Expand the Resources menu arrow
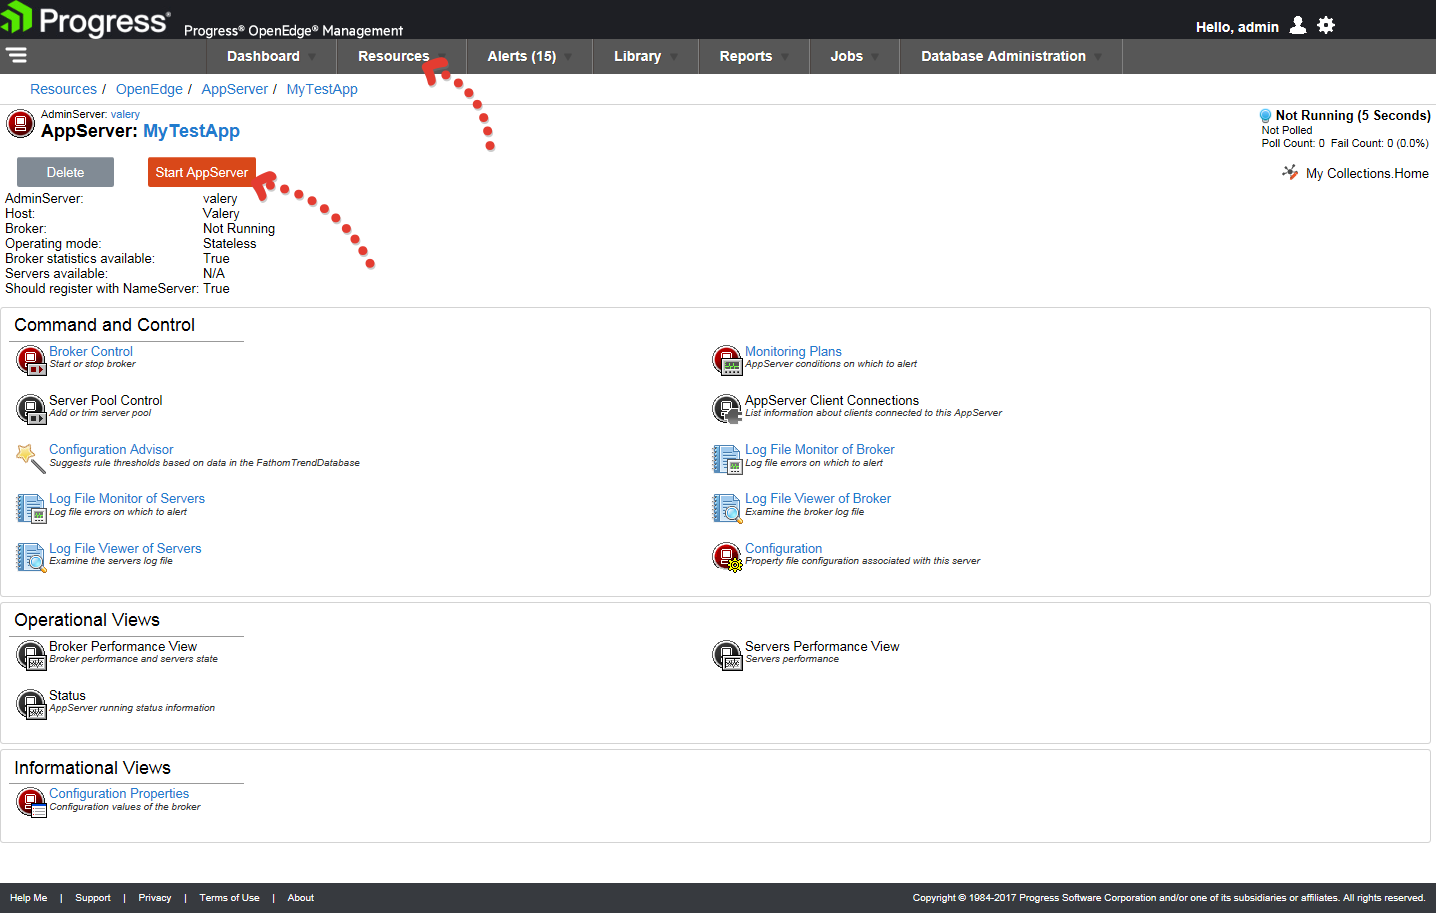Screen dimensions: 1436x913 click(x=442, y=57)
